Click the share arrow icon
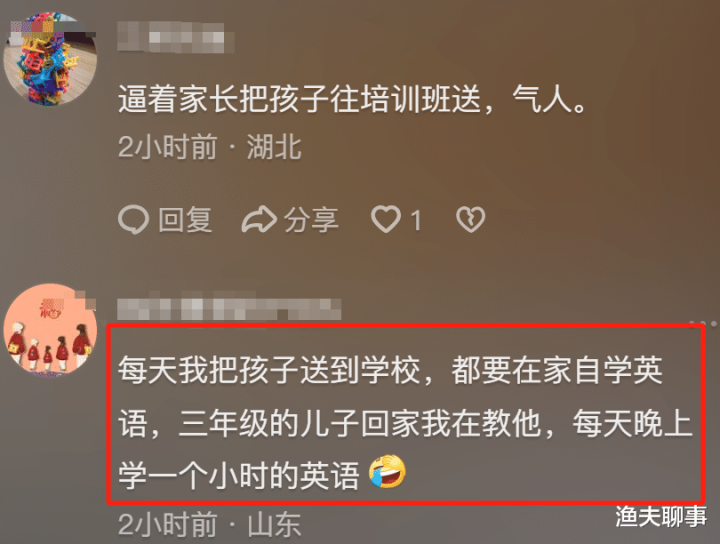 tap(259, 219)
